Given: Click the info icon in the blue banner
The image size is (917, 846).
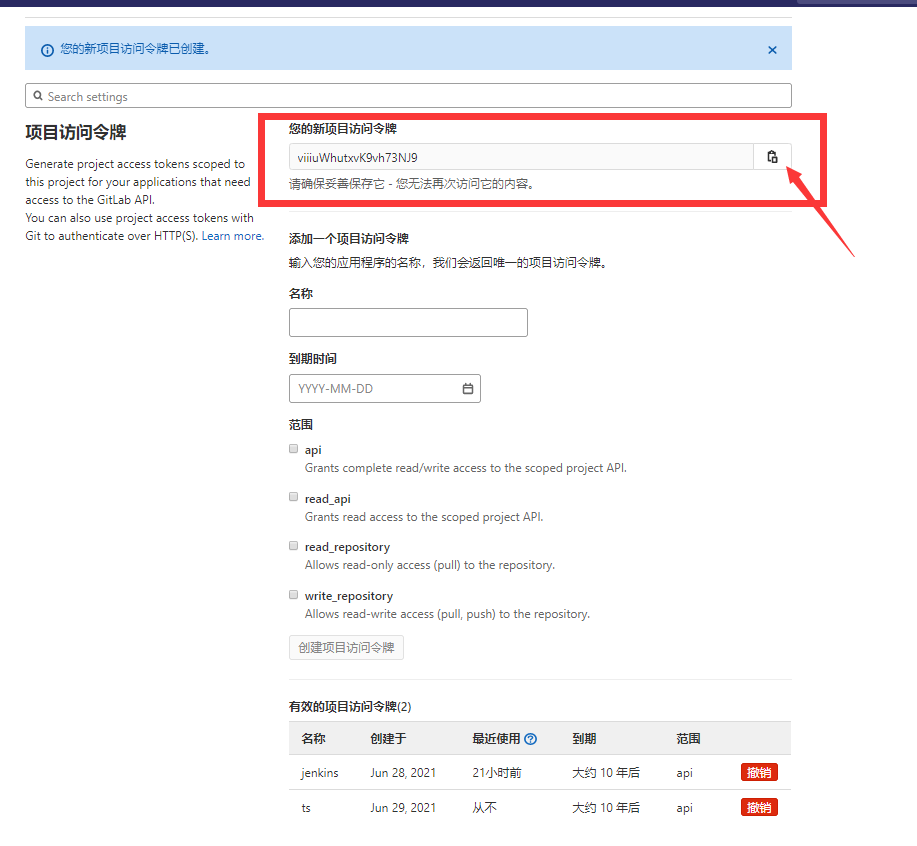Looking at the screenshot, I should pyautogui.click(x=47, y=49).
